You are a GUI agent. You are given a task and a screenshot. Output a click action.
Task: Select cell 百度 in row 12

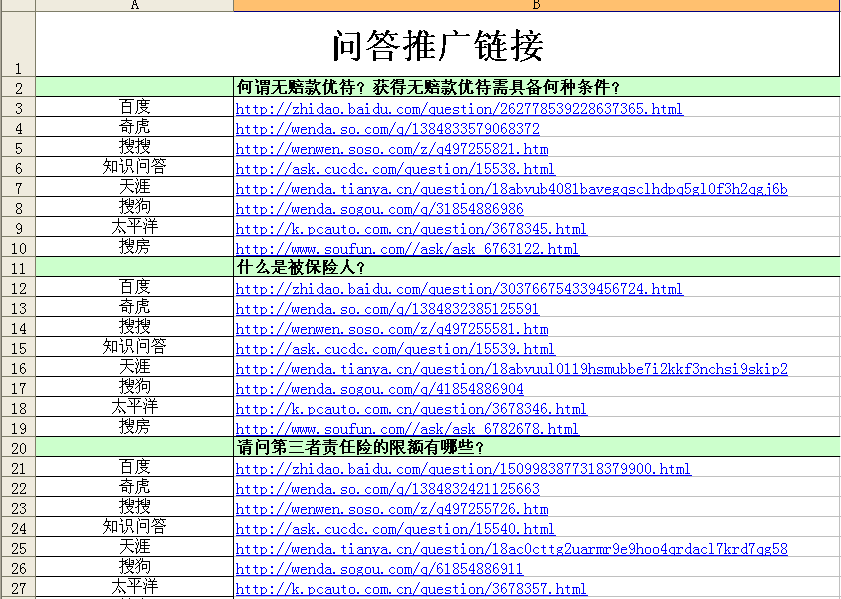[x=135, y=287]
